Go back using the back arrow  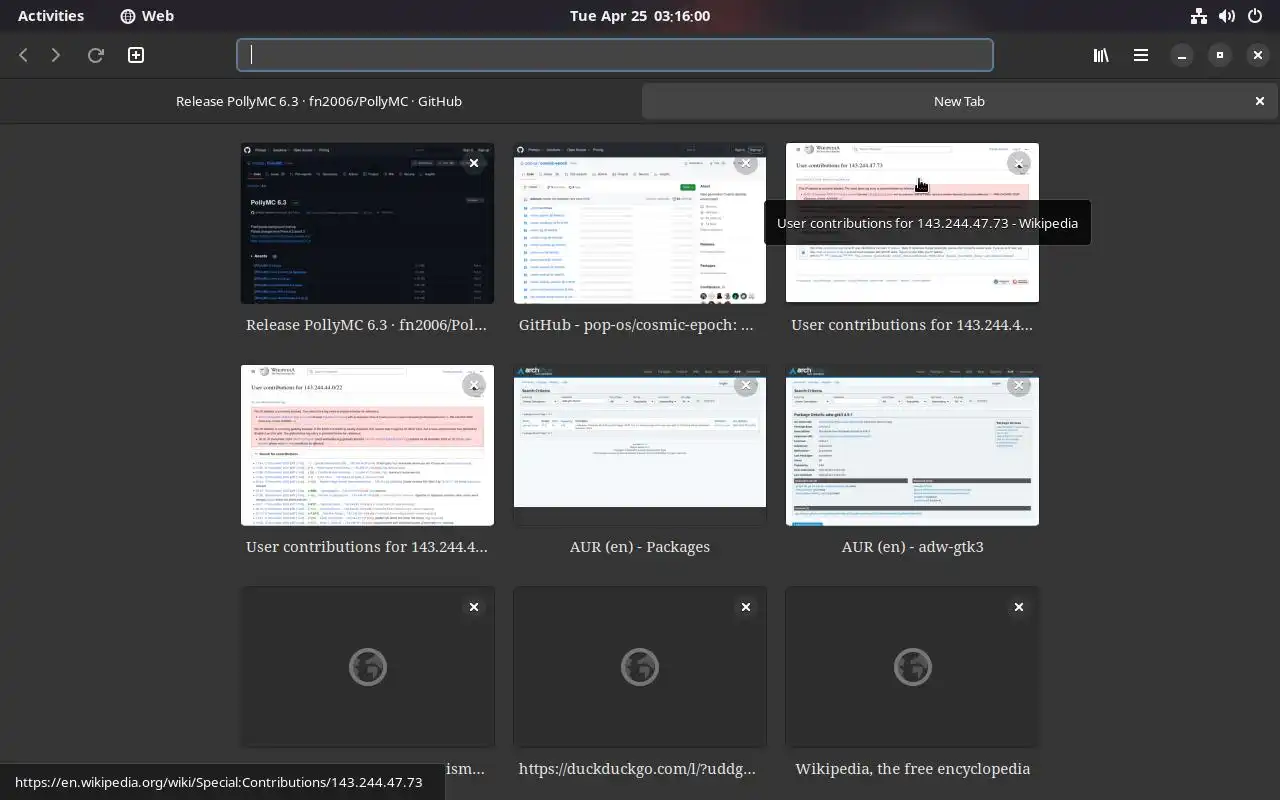(x=23, y=55)
